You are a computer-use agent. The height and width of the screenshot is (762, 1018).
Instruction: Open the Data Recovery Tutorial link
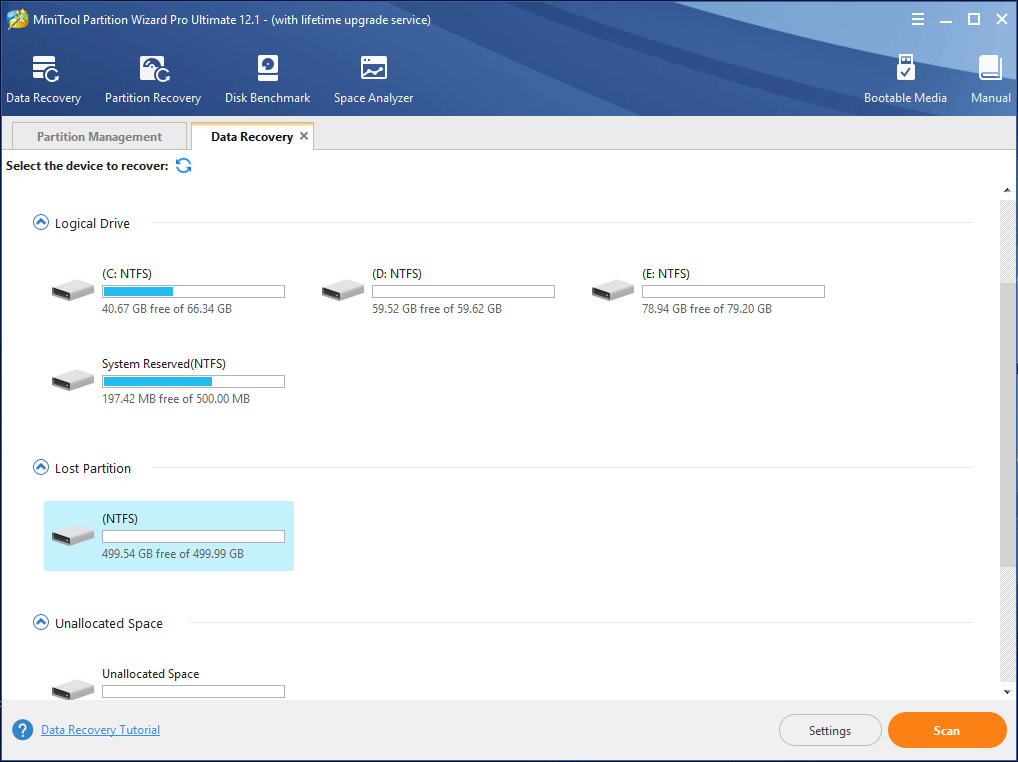(101, 730)
